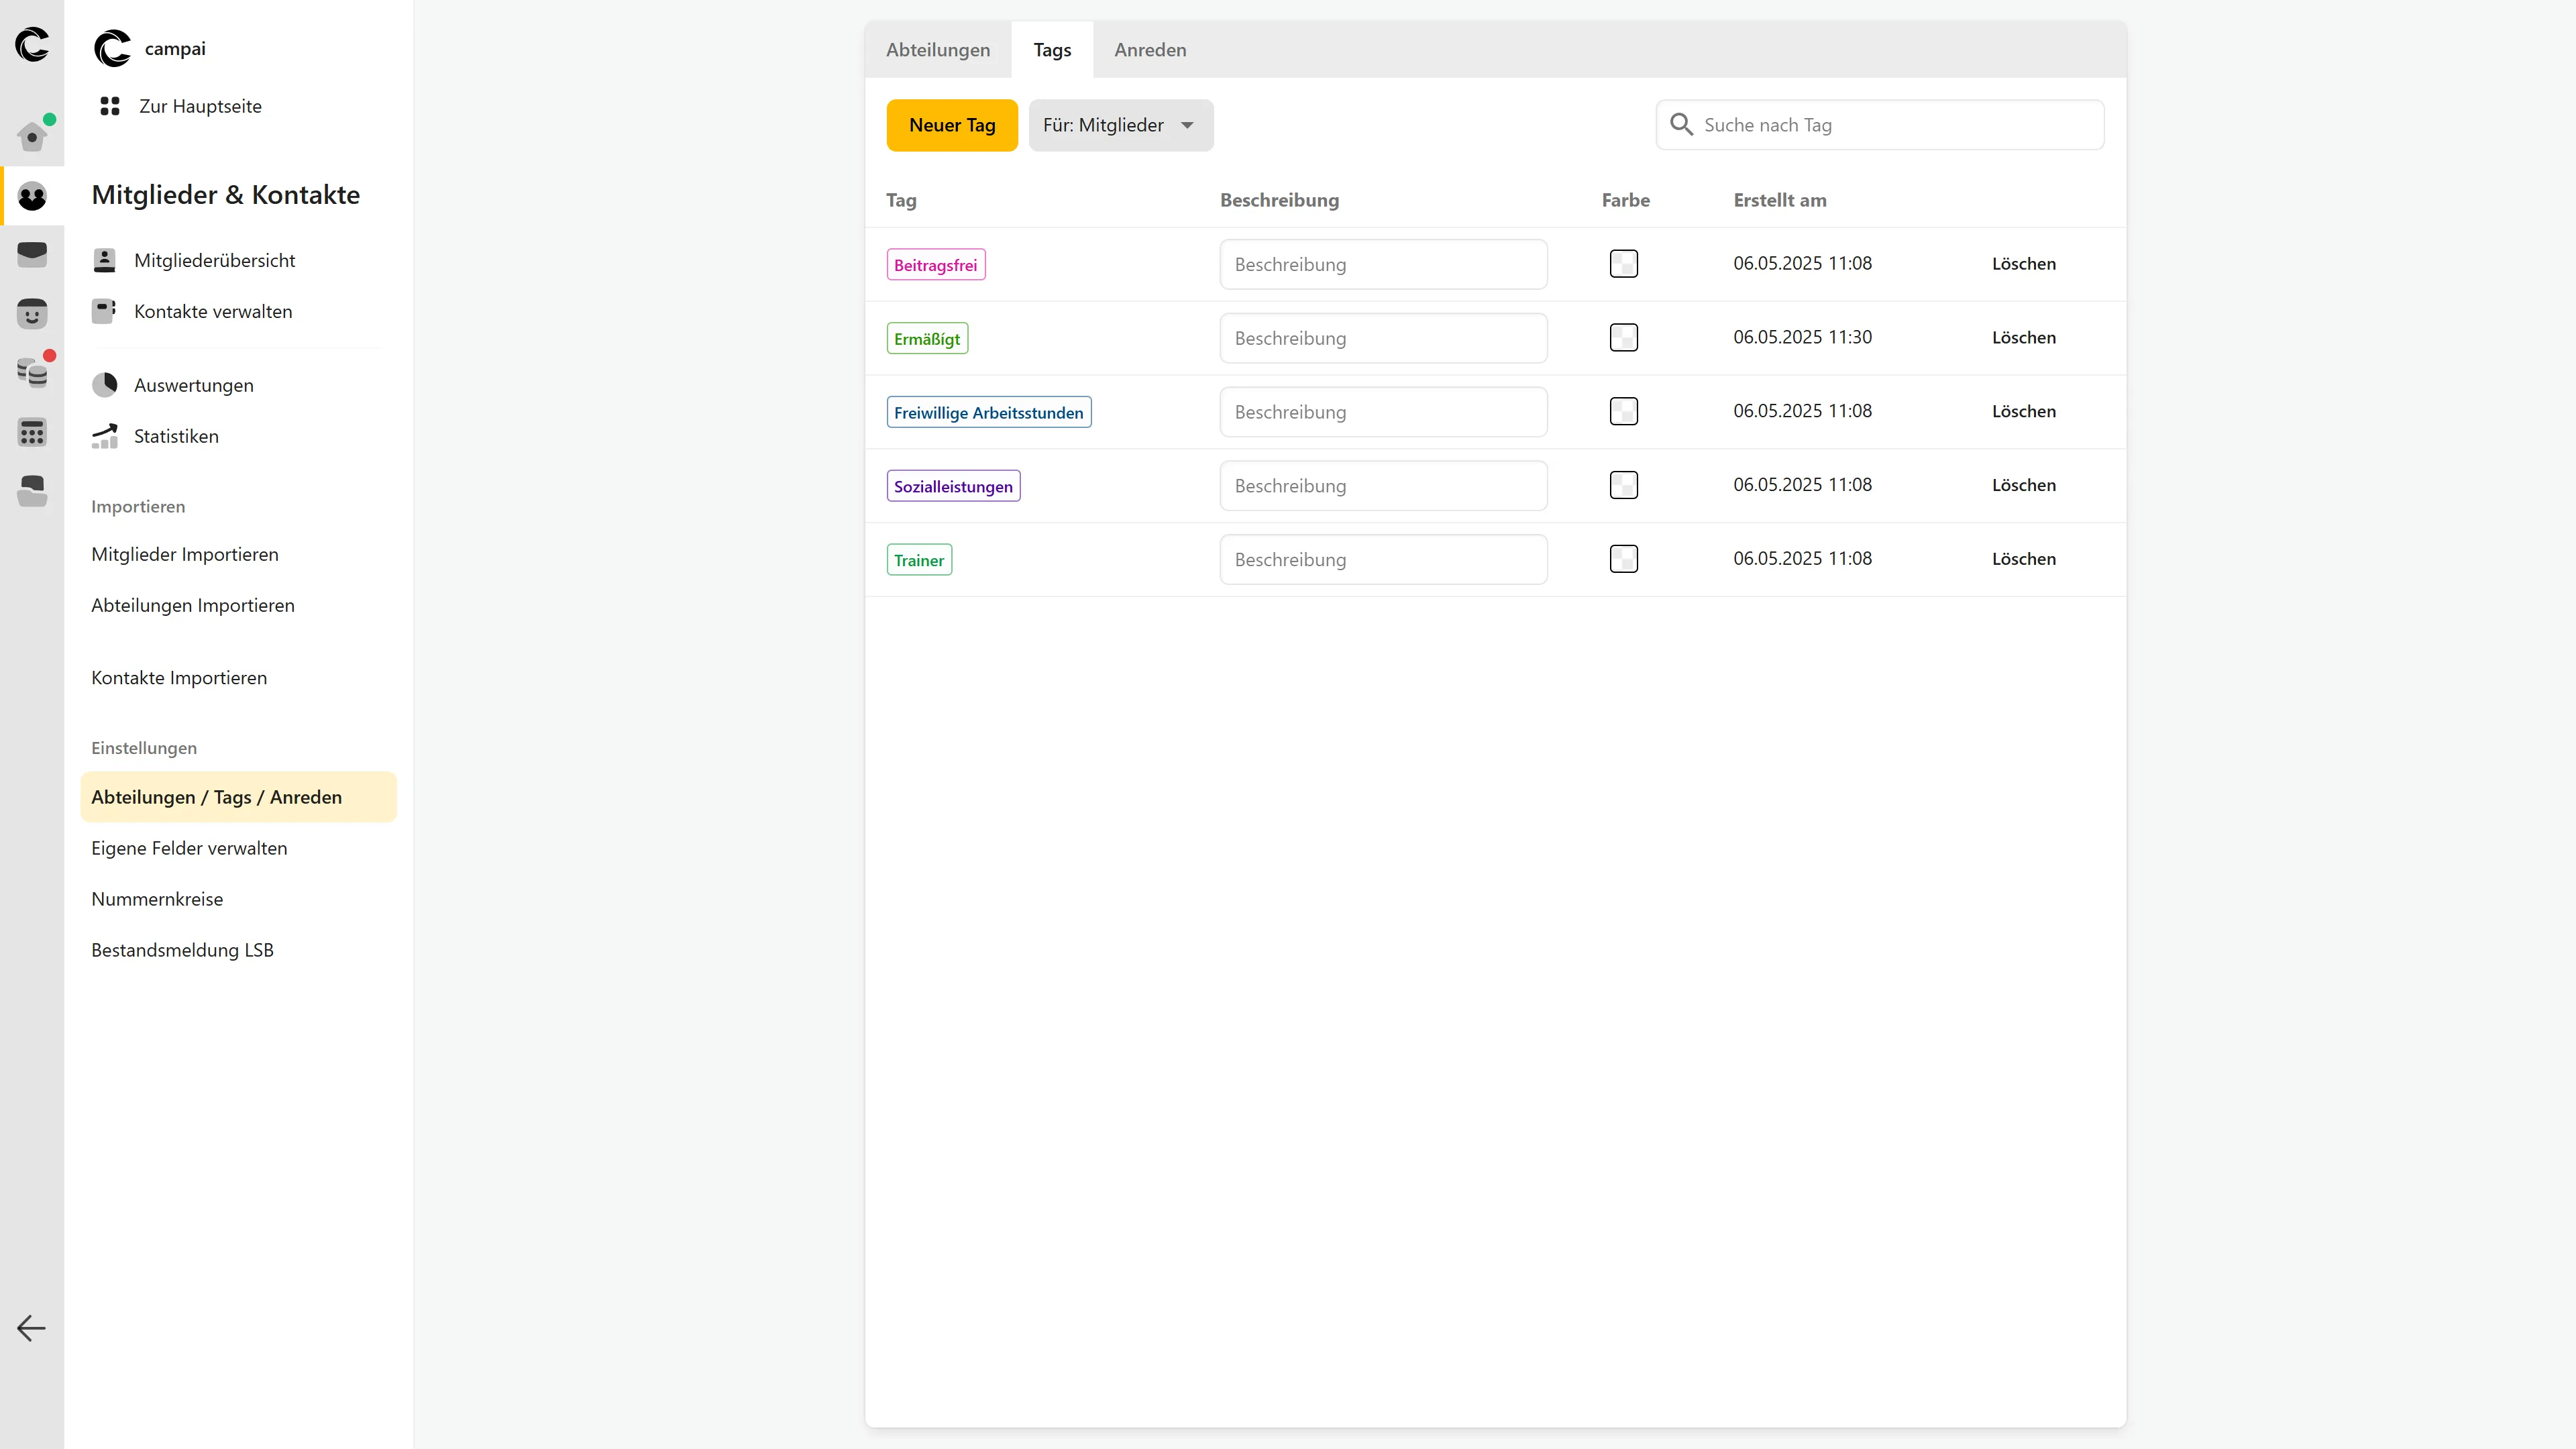
Task: Select the members icon in the left rail
Action: coord(32,196)
